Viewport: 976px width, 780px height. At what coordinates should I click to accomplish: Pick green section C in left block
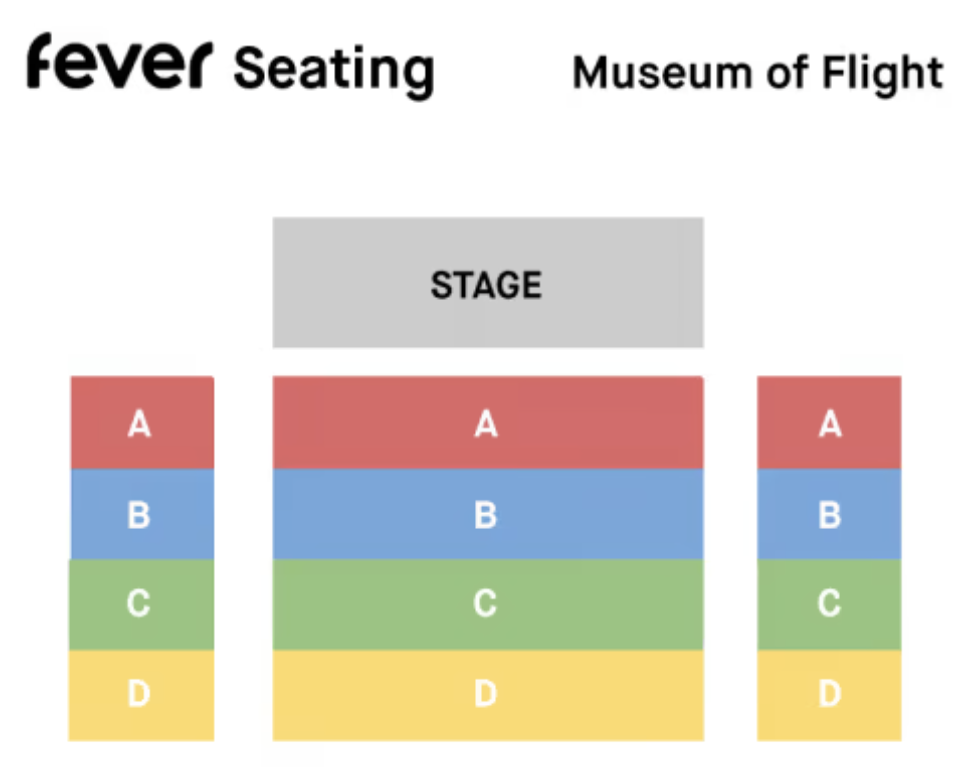(141, 604)
